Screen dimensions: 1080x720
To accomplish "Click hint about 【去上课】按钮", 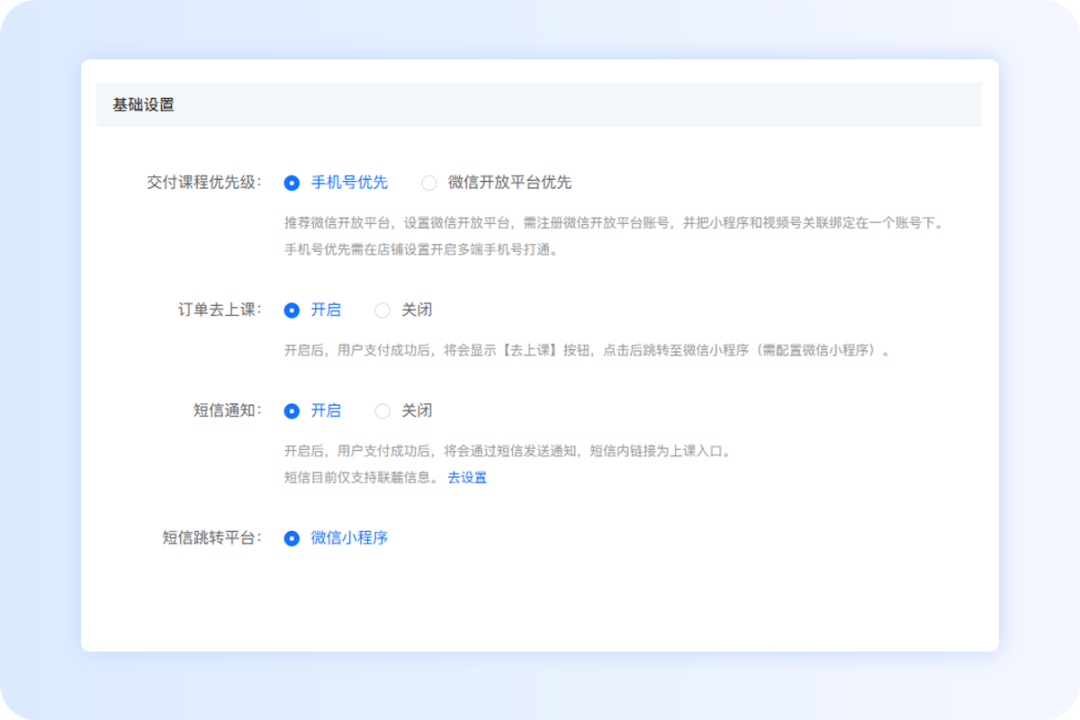I will (587, 350).
